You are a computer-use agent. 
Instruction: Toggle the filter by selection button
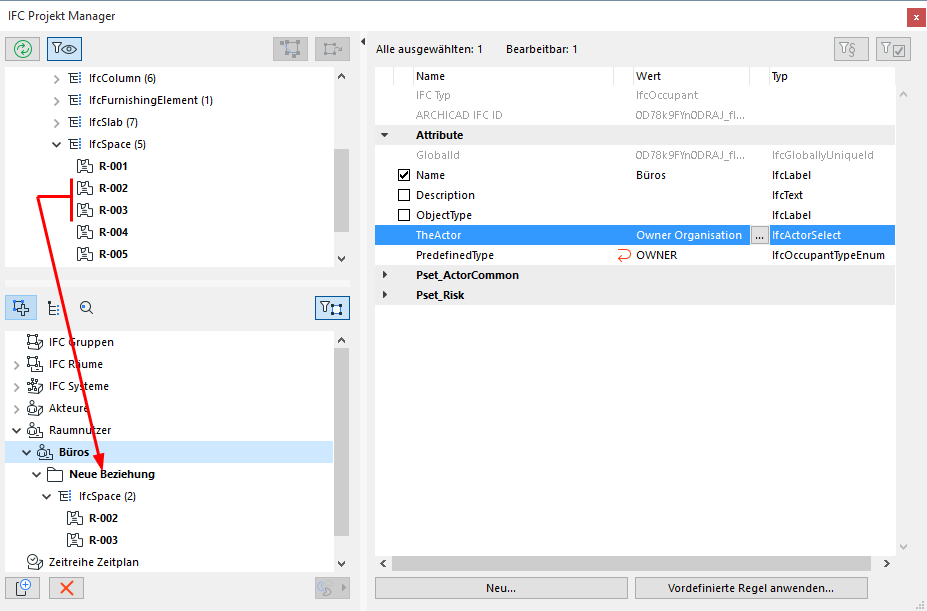(332, 308)
